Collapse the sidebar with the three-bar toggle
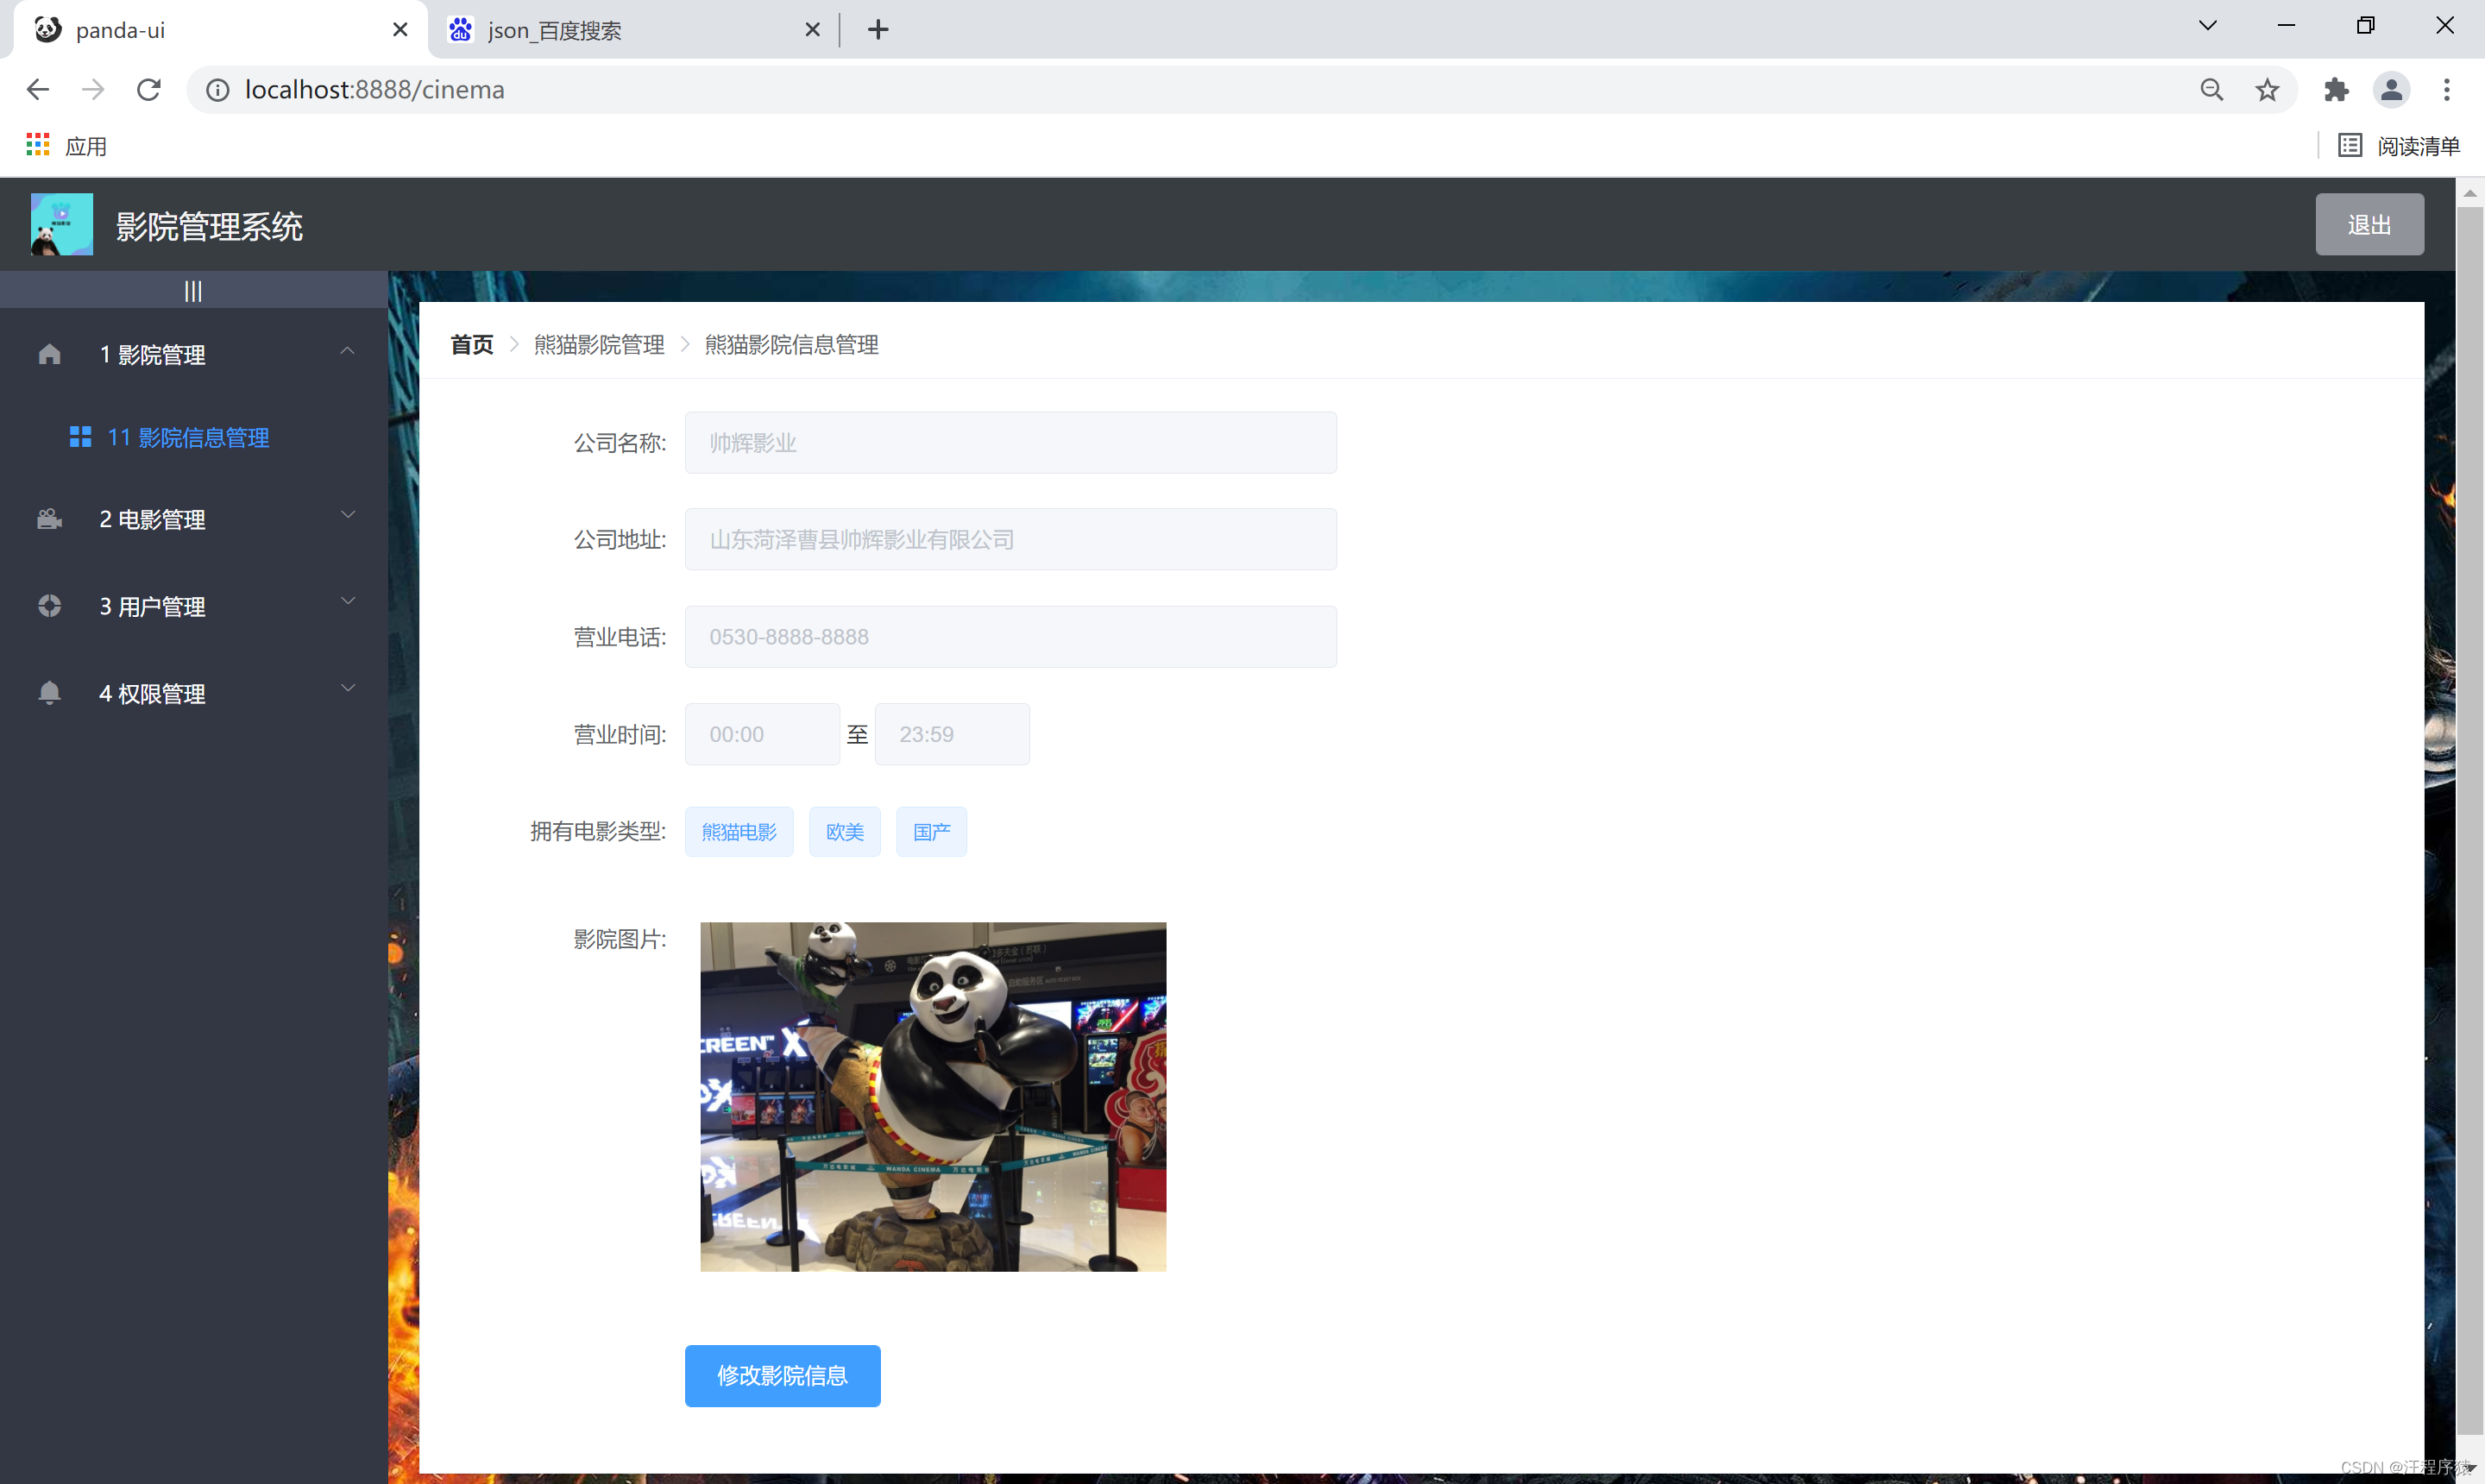2485x1484 pixels. click(193, 291)
